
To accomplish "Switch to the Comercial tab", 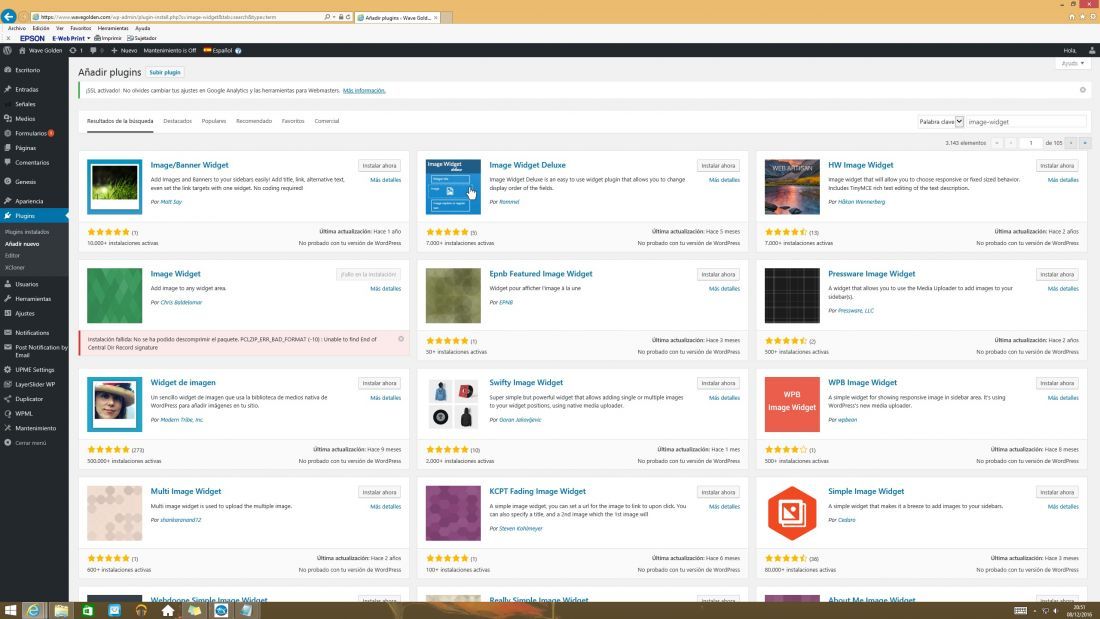I will pyautogui.click(x=327, y=121).
